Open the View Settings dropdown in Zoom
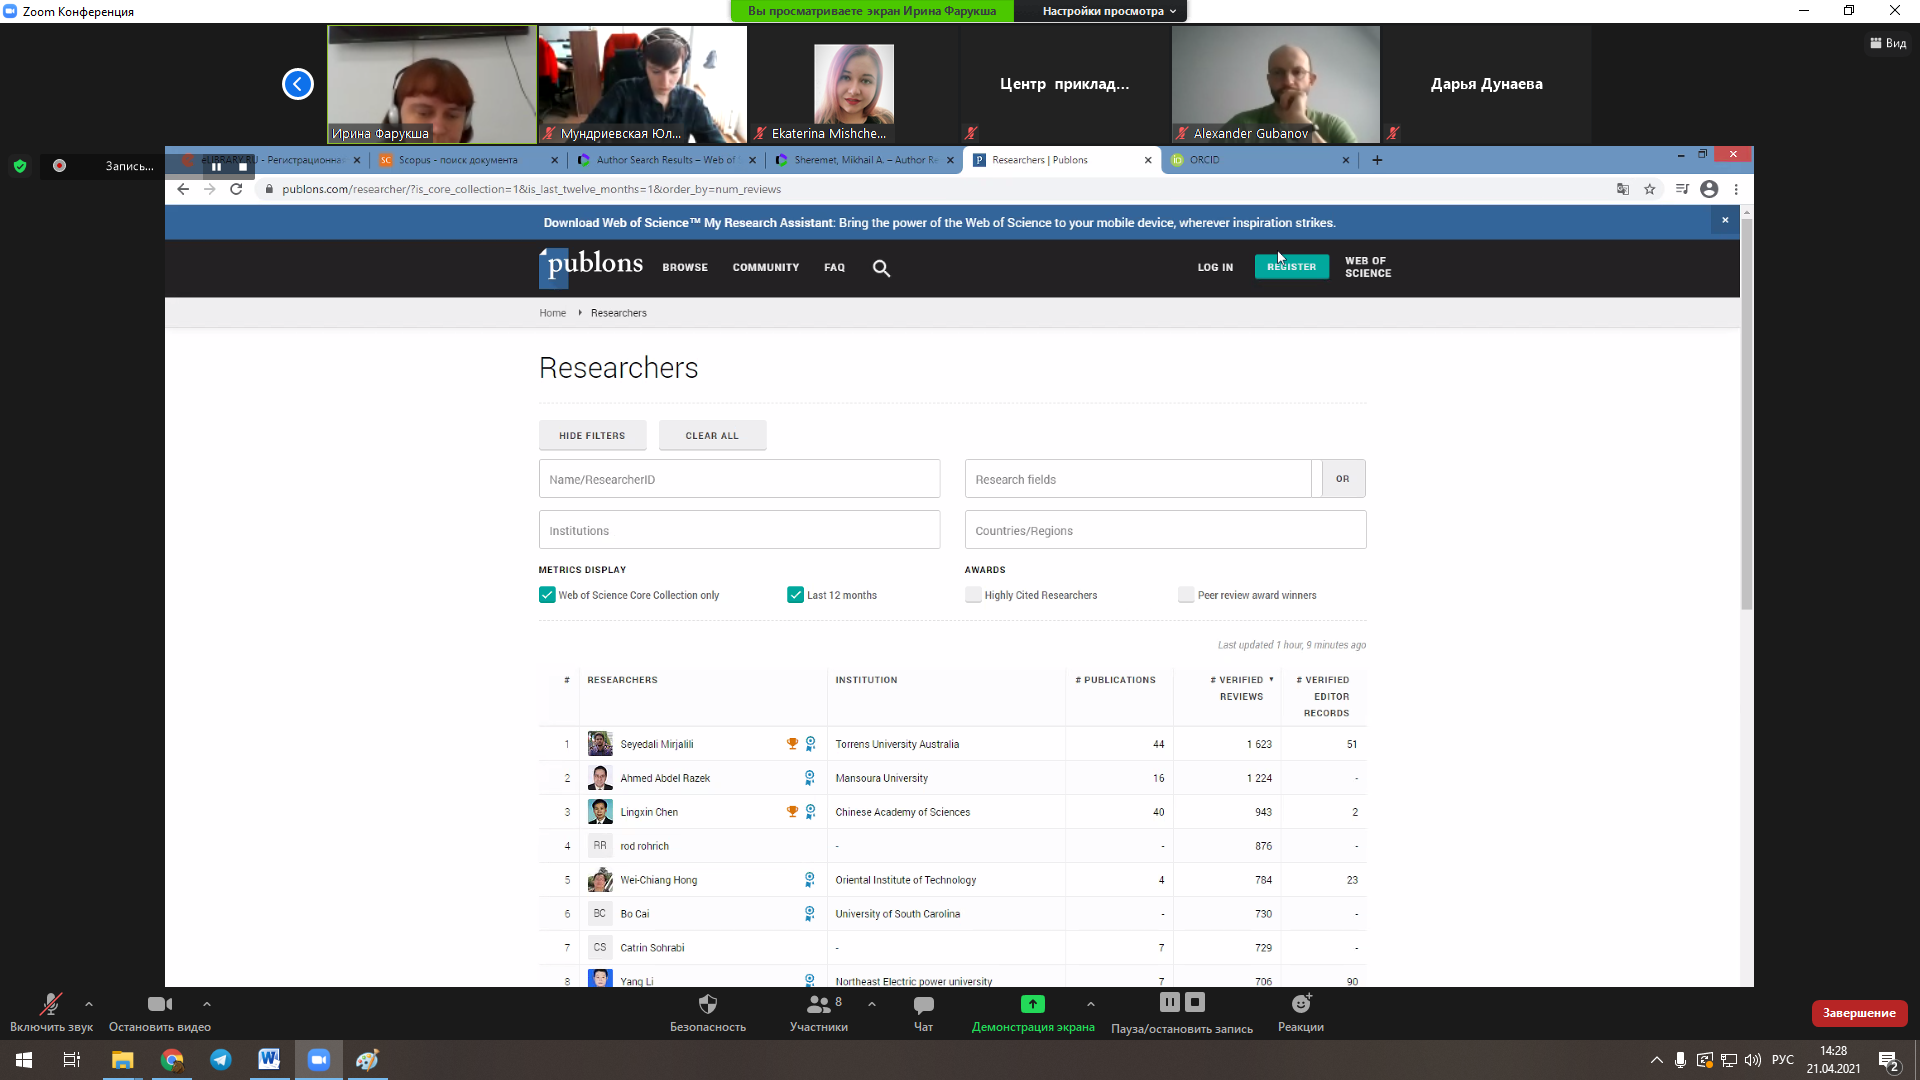Screen dimensions: 1920x1080 [x=1108, y=11]
